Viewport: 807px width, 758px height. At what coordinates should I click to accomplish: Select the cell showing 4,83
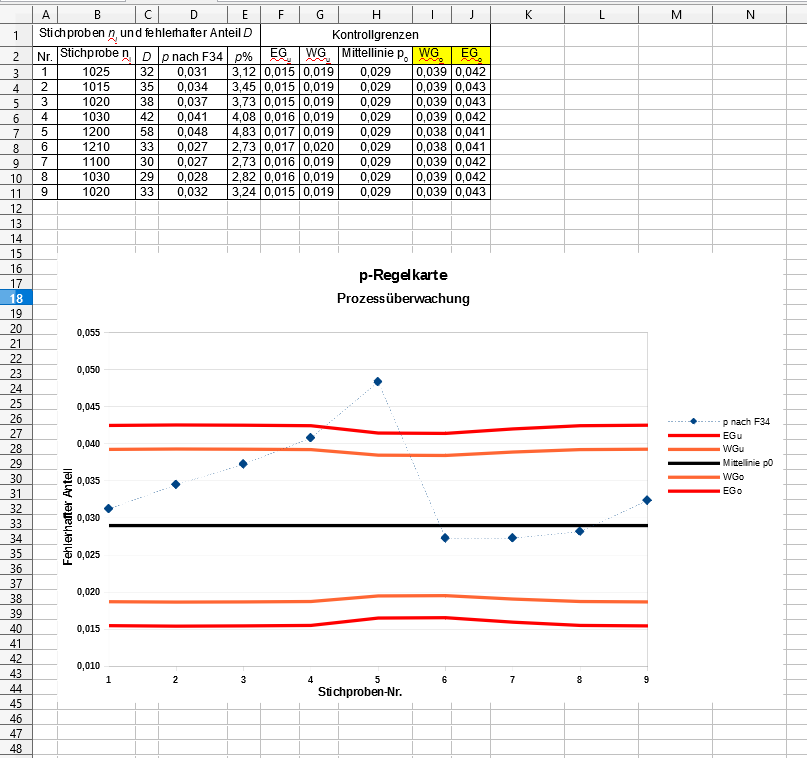tap(242, 132)
